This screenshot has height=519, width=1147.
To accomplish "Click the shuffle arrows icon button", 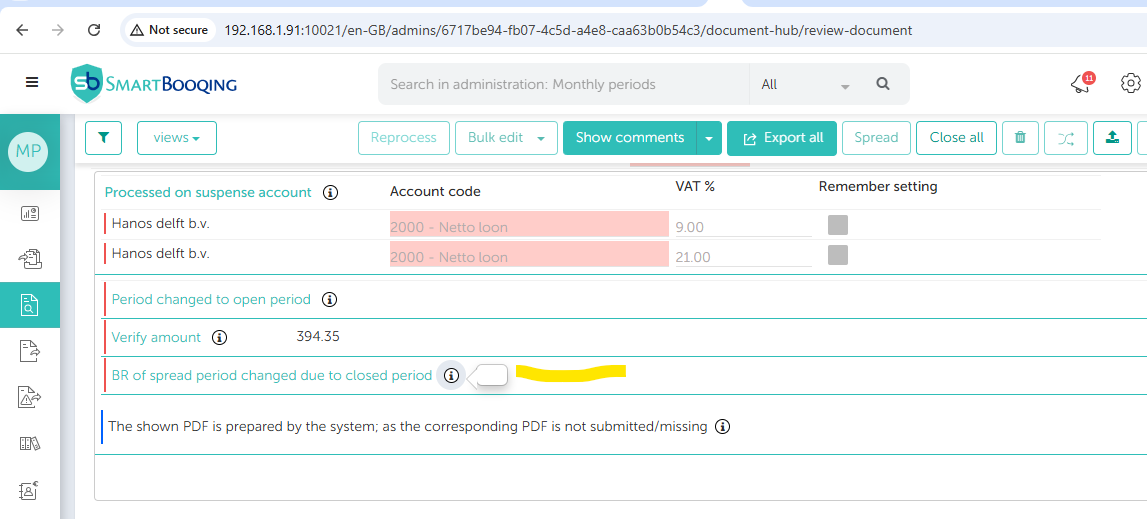I will [x=1066, y=138].
